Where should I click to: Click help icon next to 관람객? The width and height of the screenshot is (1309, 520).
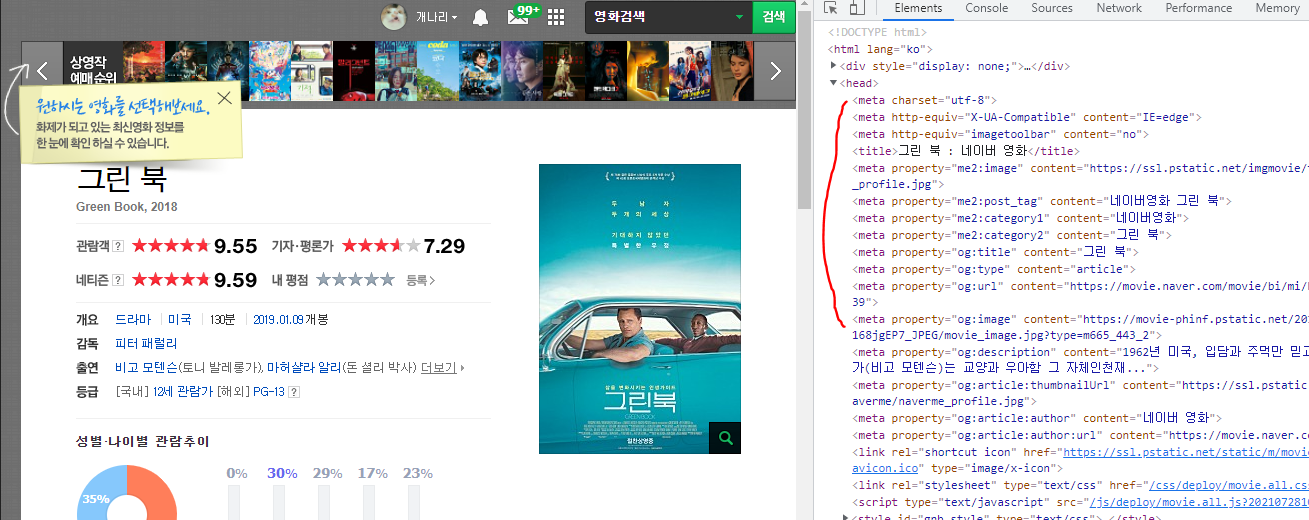click(x=118, y=246)
